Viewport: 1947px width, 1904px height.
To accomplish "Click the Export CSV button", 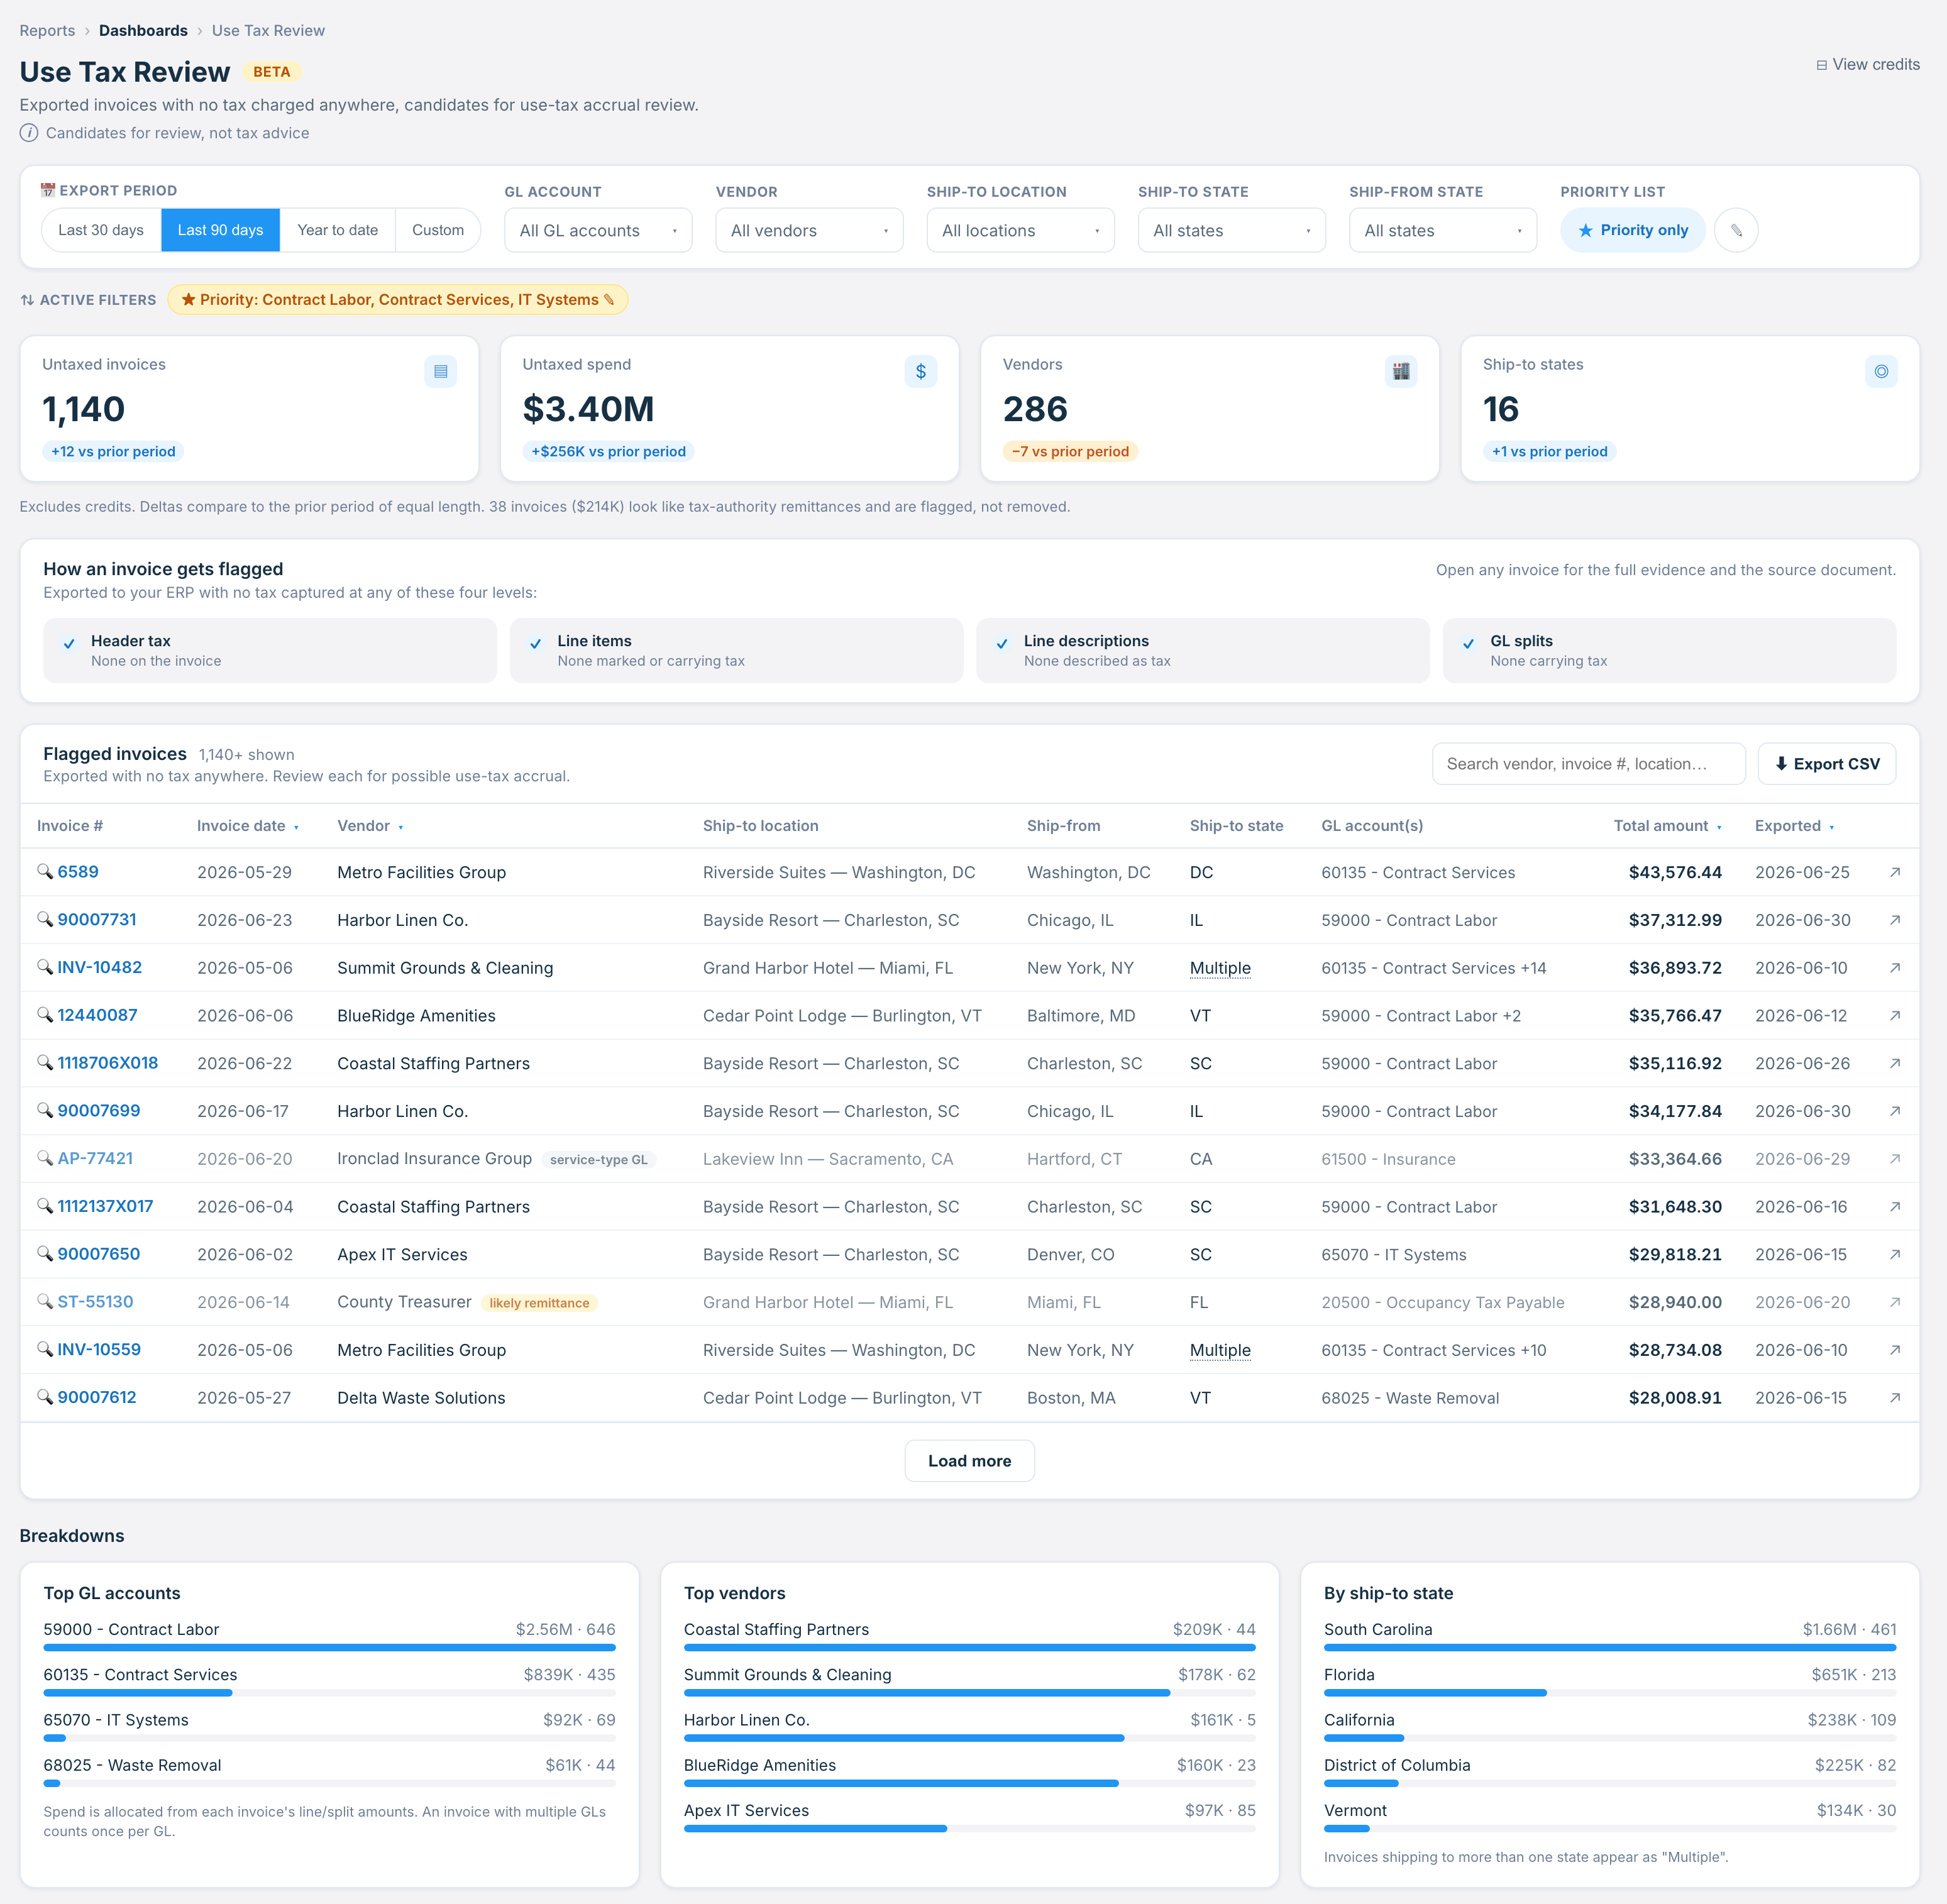I will (1826, 764).
